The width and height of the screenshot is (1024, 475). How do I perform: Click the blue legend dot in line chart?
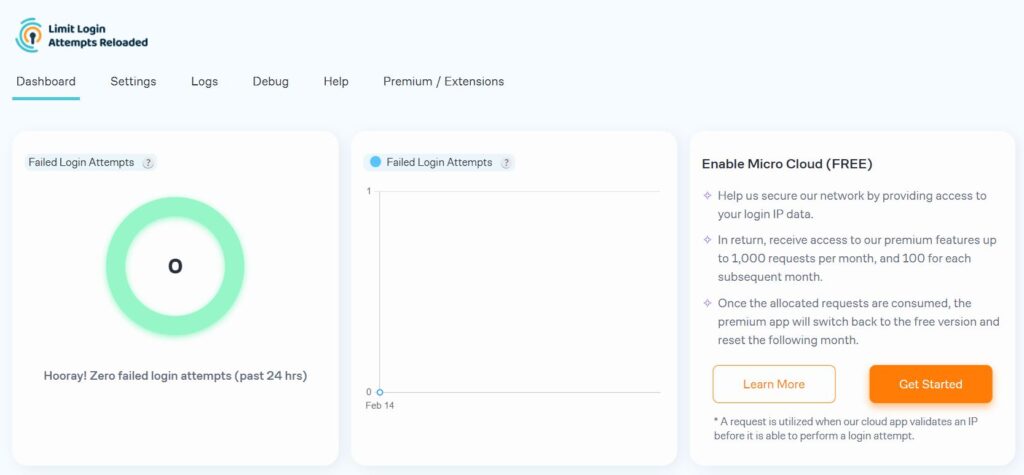[x=376, y=162]
